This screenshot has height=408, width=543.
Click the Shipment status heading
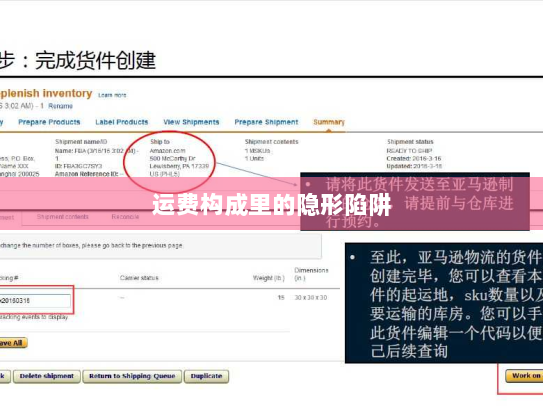click(410, 142)
